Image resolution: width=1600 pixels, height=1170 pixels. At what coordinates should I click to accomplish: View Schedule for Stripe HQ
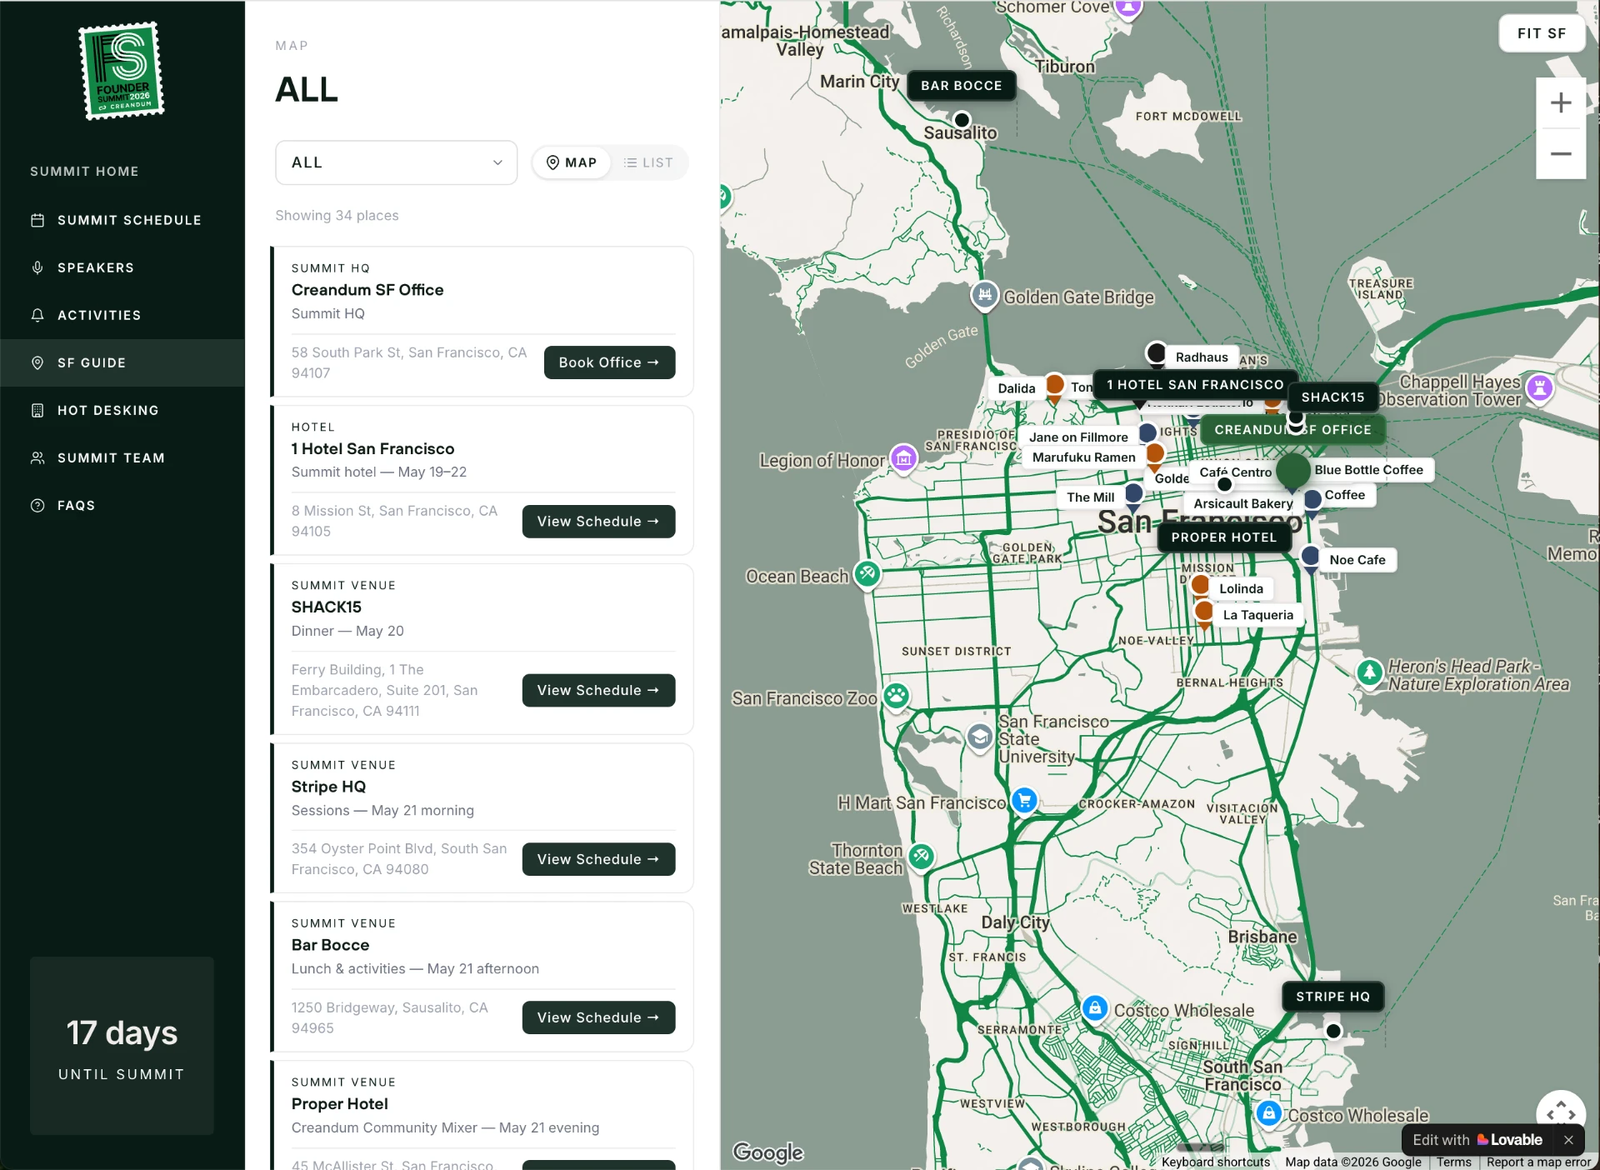(x=598, y=860)
